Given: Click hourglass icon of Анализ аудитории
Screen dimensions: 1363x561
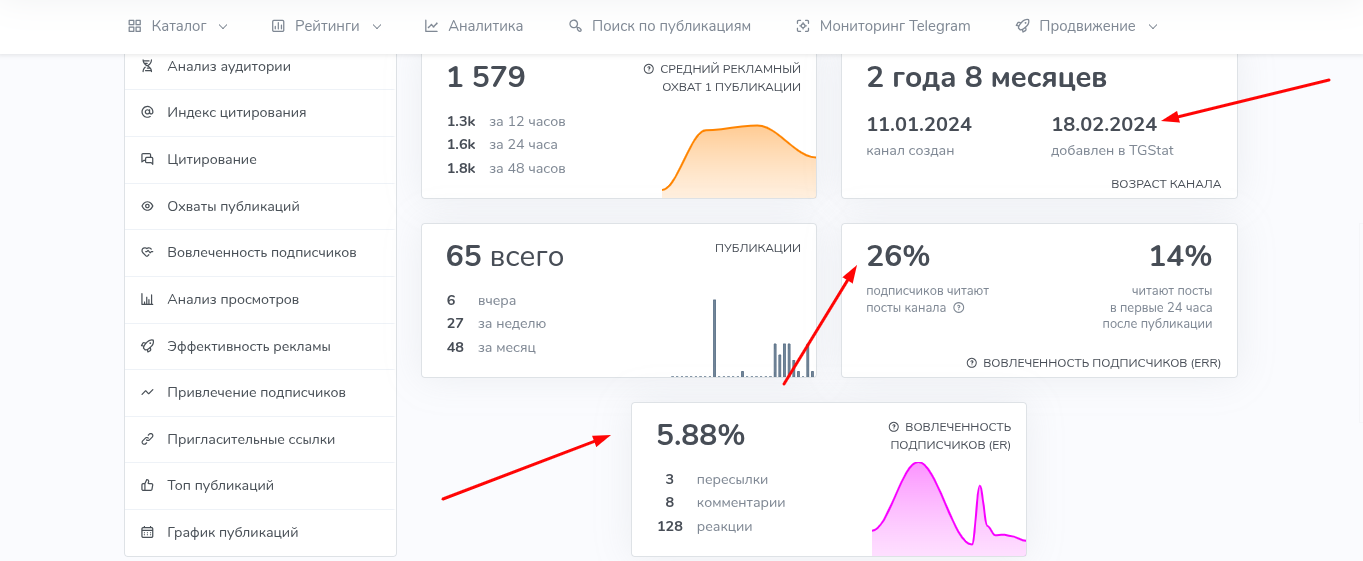Looking at the screenshot, I should point(147,67).
